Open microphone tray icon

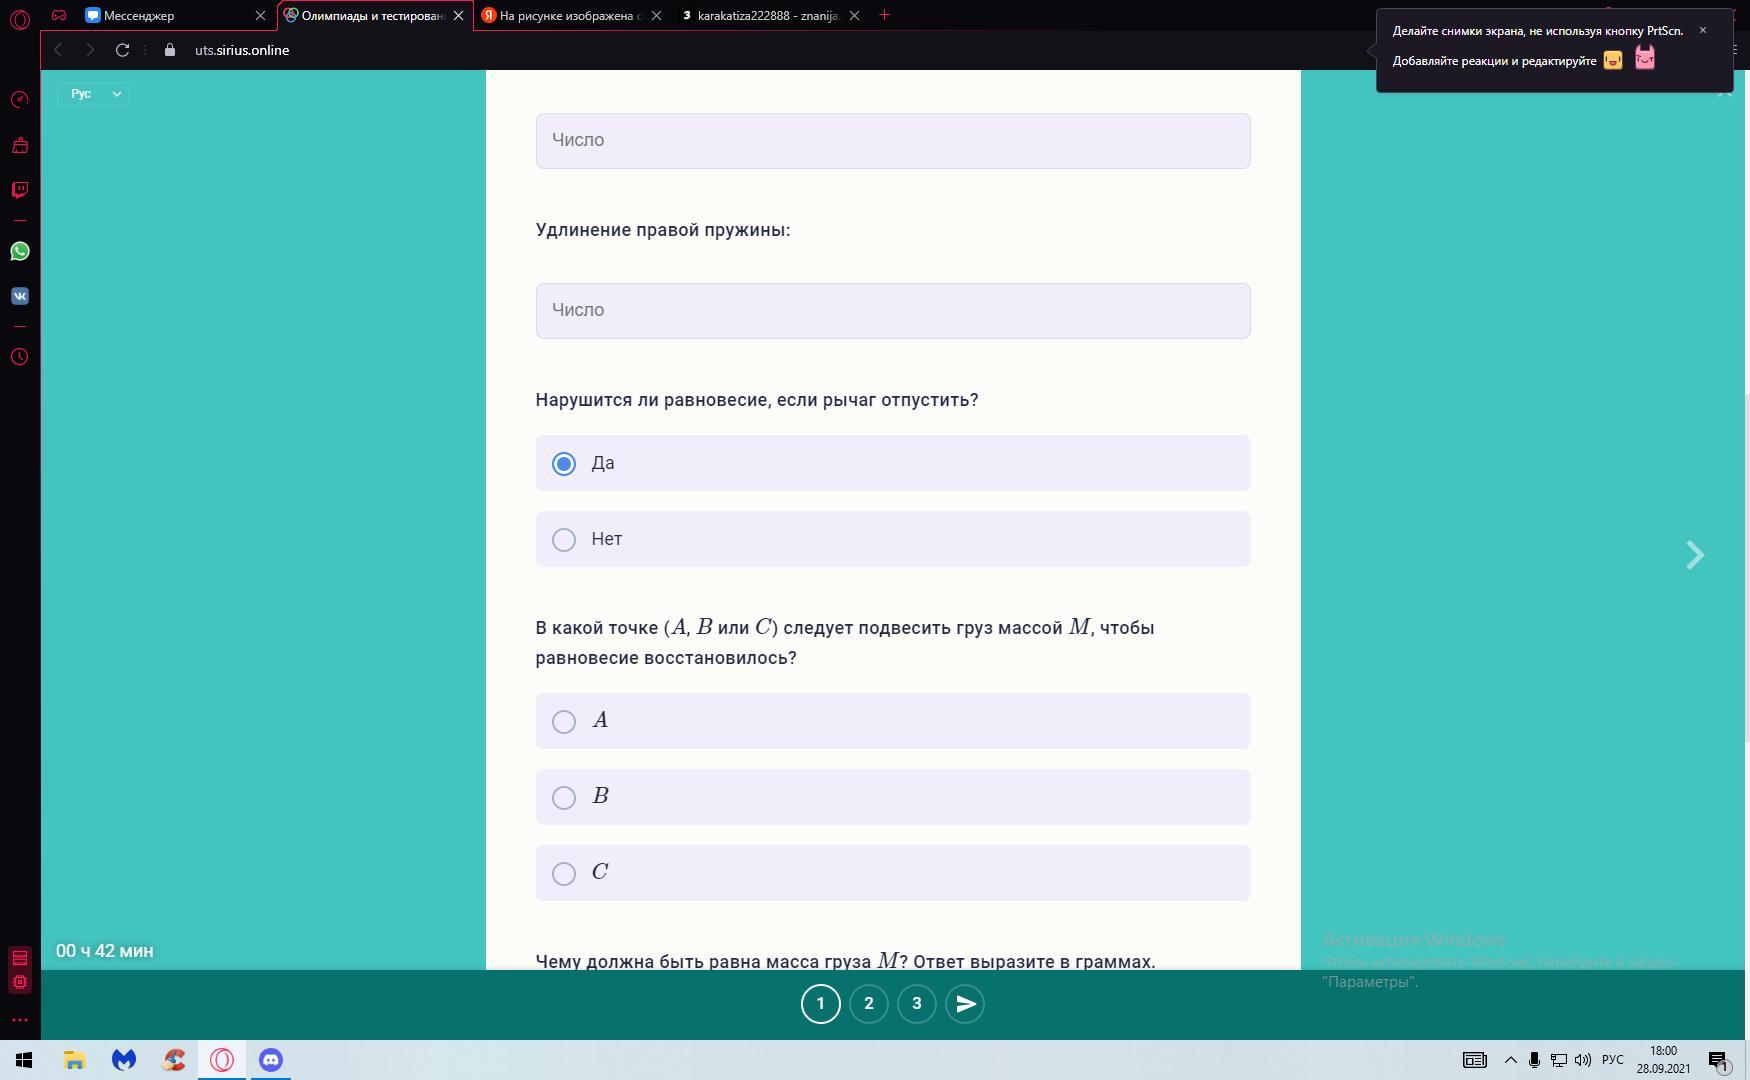coord(1534,1060)
